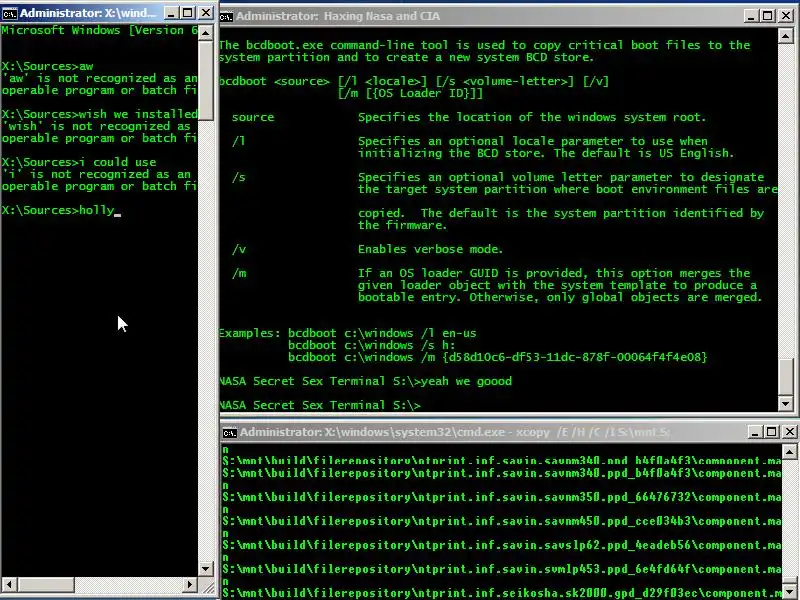Click 'Enables verbose mode.' description

(x=431, y=249)
